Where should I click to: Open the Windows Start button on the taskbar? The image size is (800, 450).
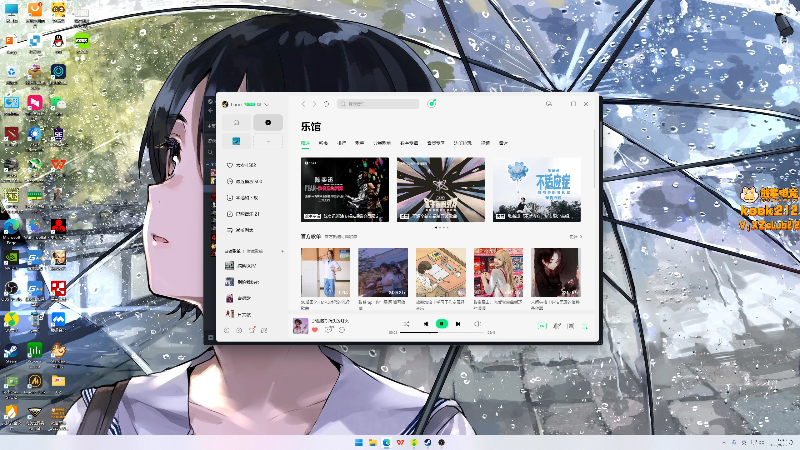pos(359,442)
